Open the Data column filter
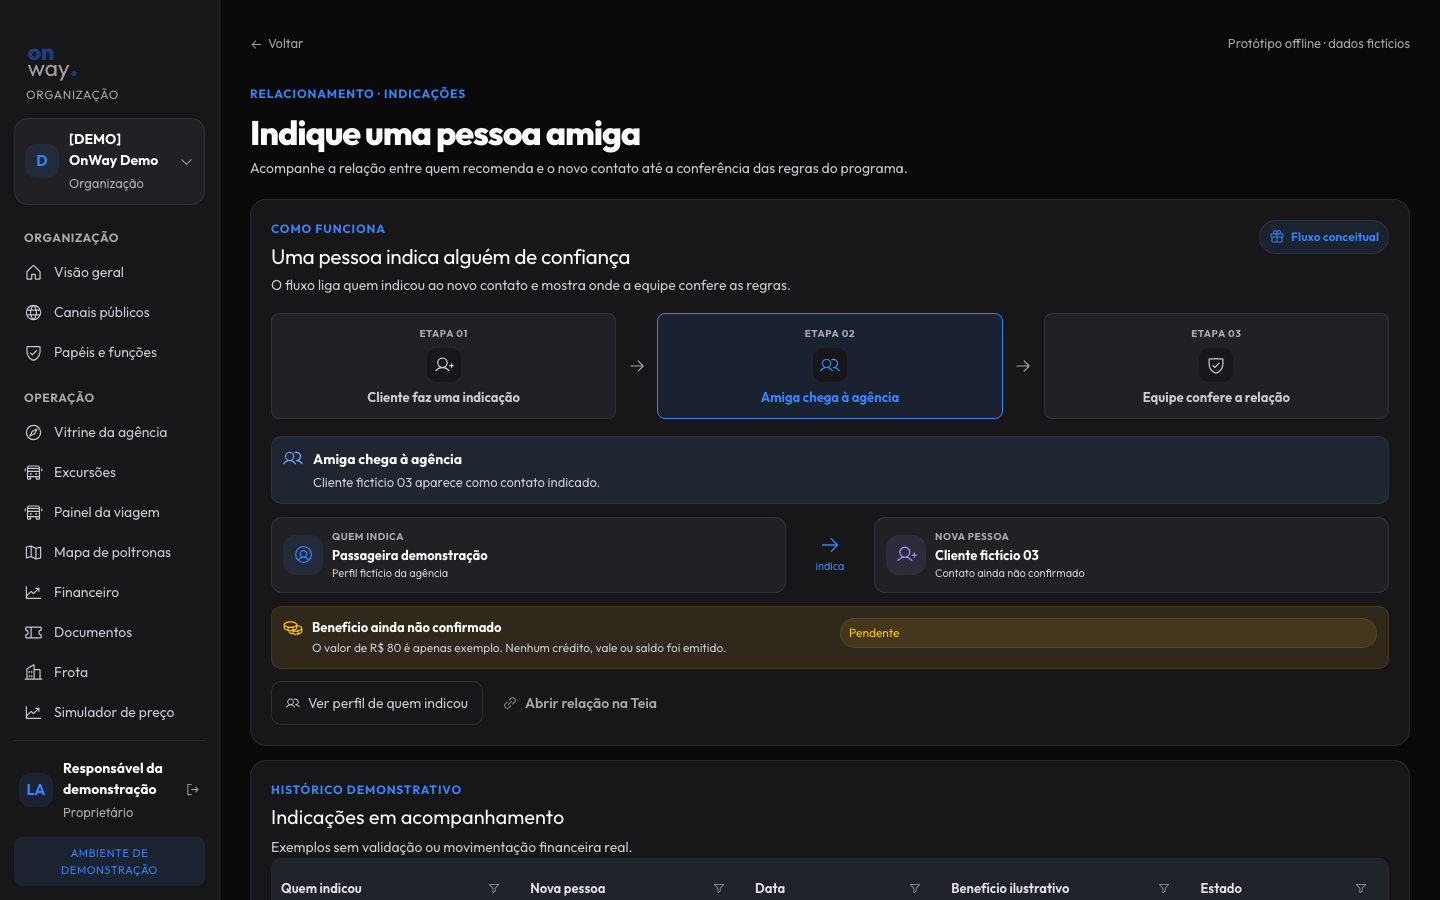Screen dimensions: 1440x900 [915, 888]
